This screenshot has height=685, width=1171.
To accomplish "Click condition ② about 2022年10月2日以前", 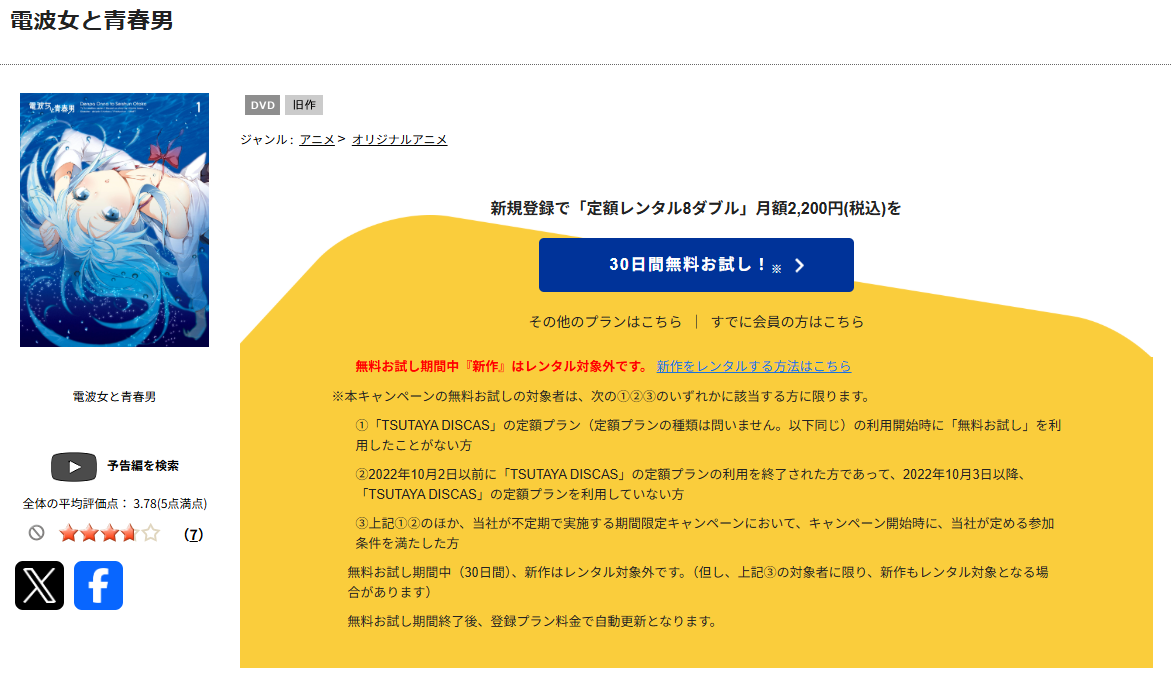I will tap(692, 484).
